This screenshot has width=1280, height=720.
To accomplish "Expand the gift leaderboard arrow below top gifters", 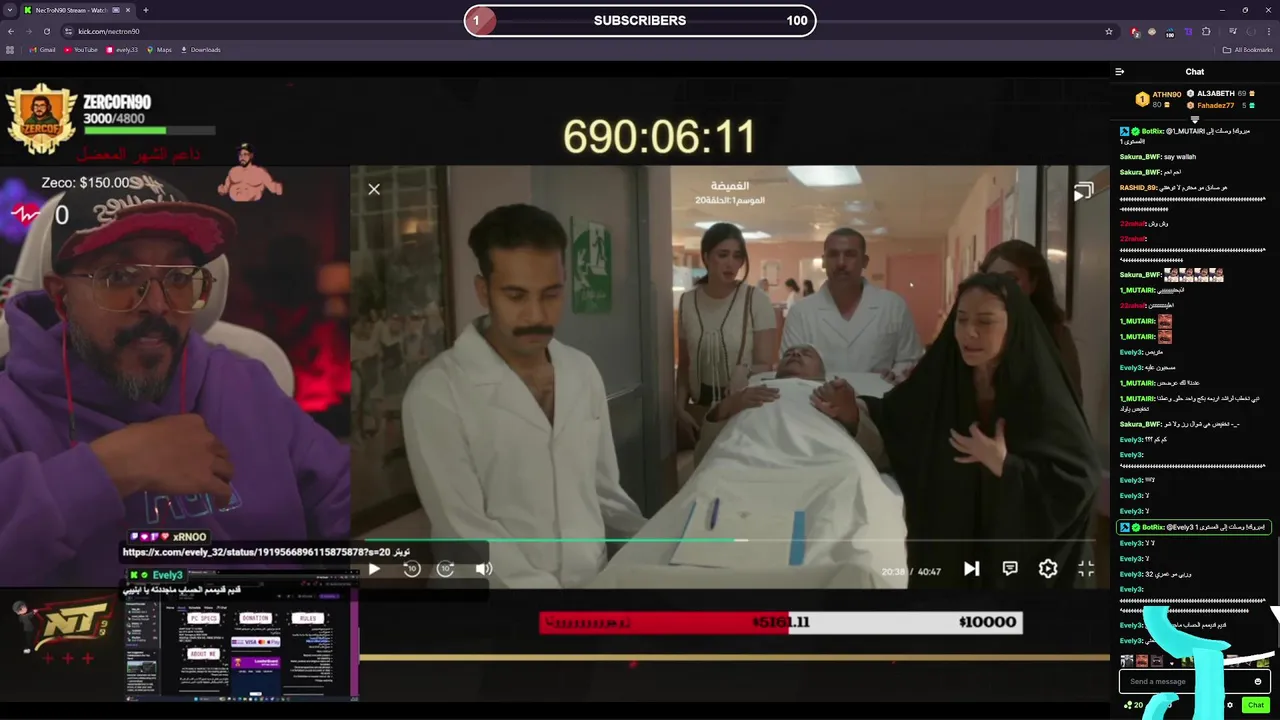I will pyautogui.click(x=1194, y=118).
